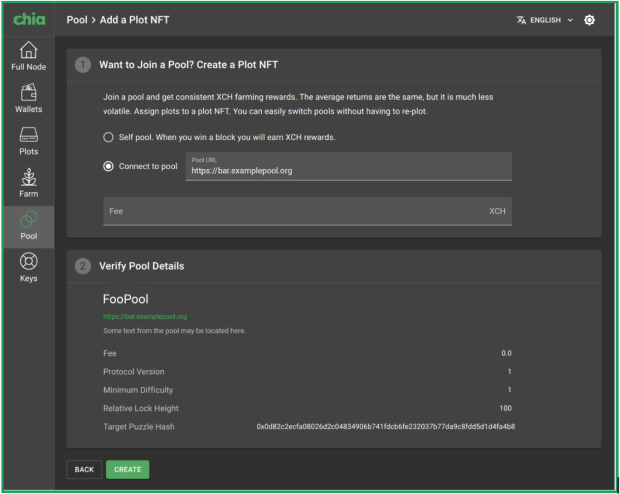This screenshot has width=620, height=494.
Task: Go to the Plots section
Action: [x=28, y=141]
